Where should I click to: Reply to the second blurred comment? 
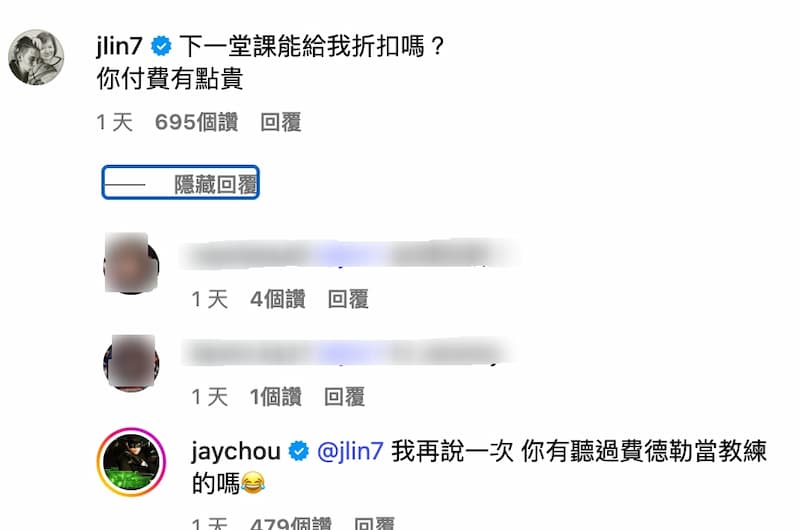click(x=344, y=397)
